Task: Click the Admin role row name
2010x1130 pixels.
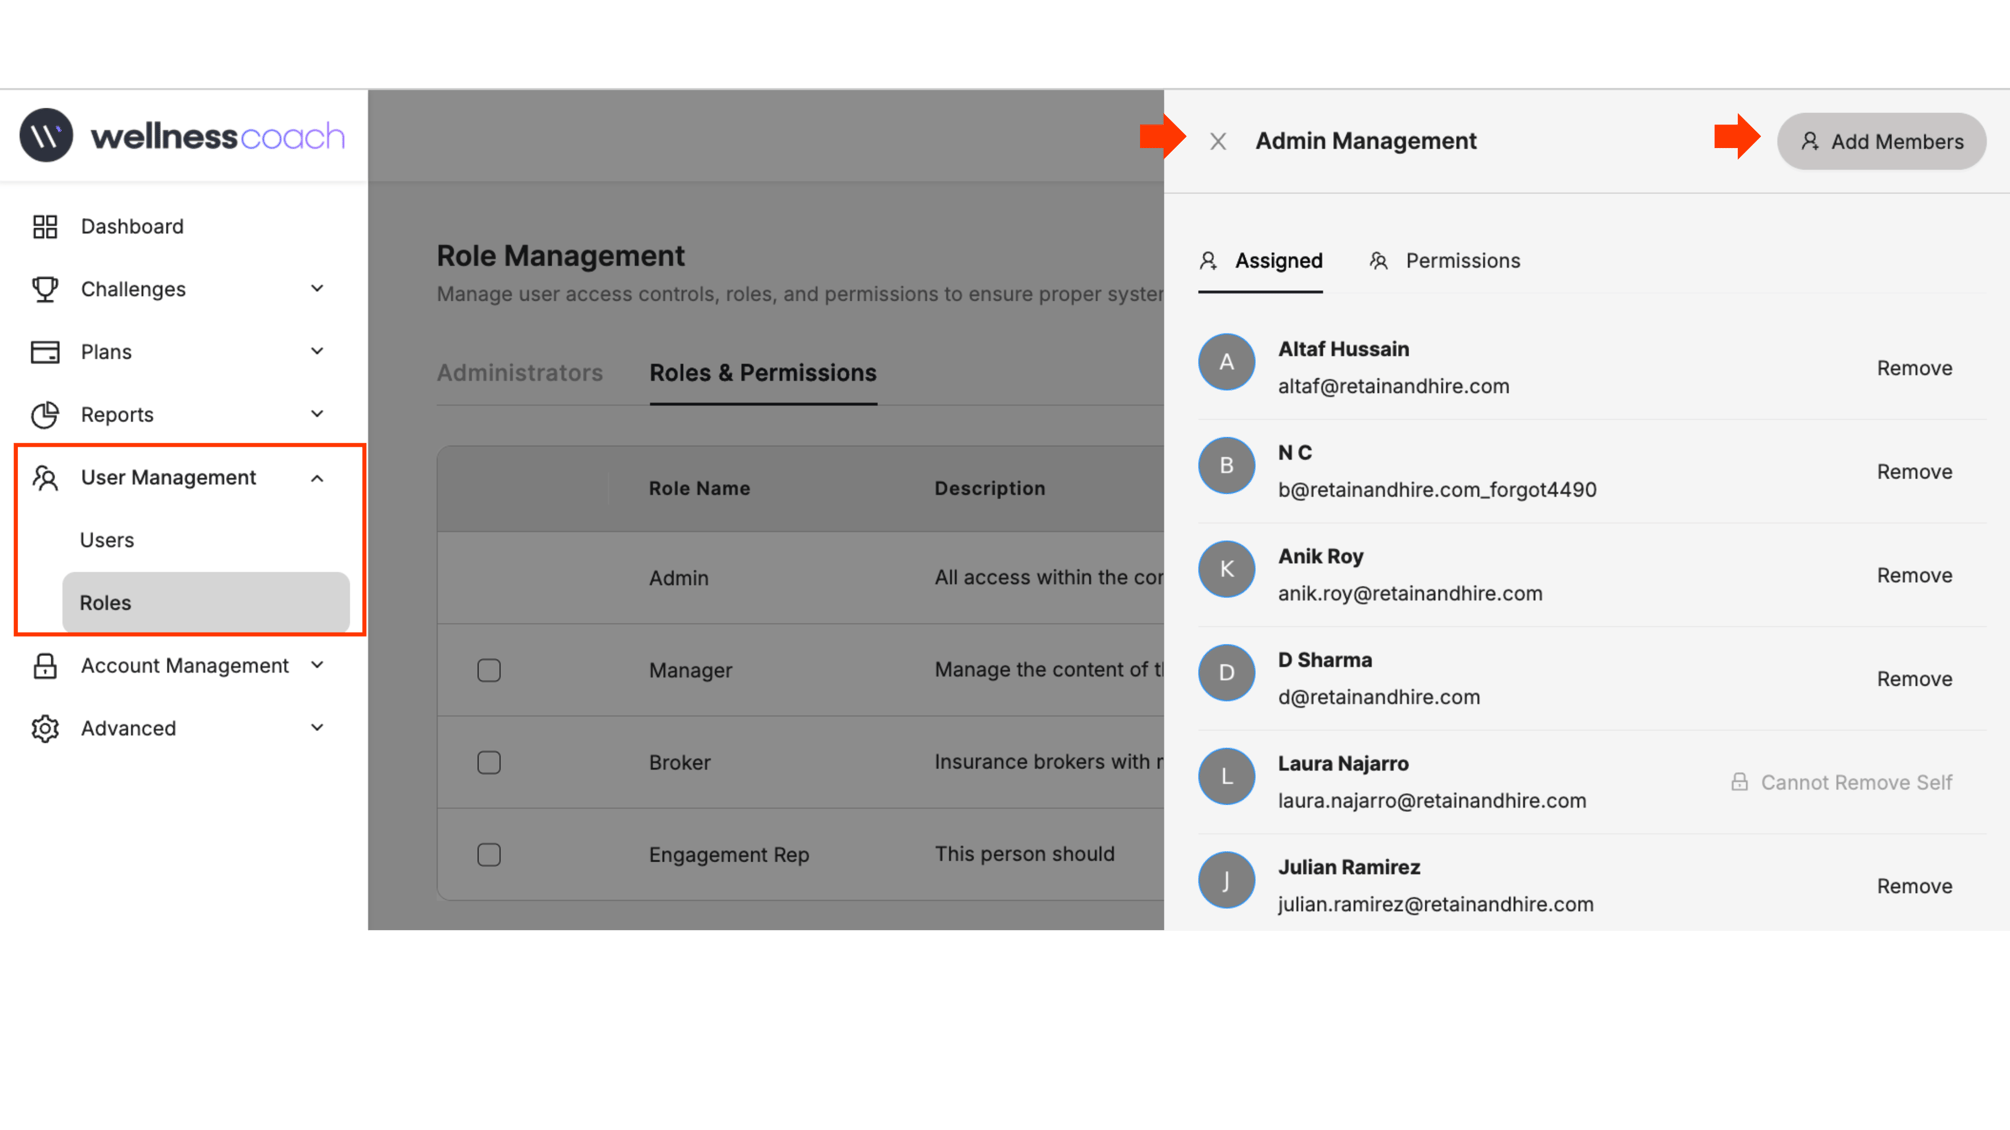Action: click(x=679, y=578)
